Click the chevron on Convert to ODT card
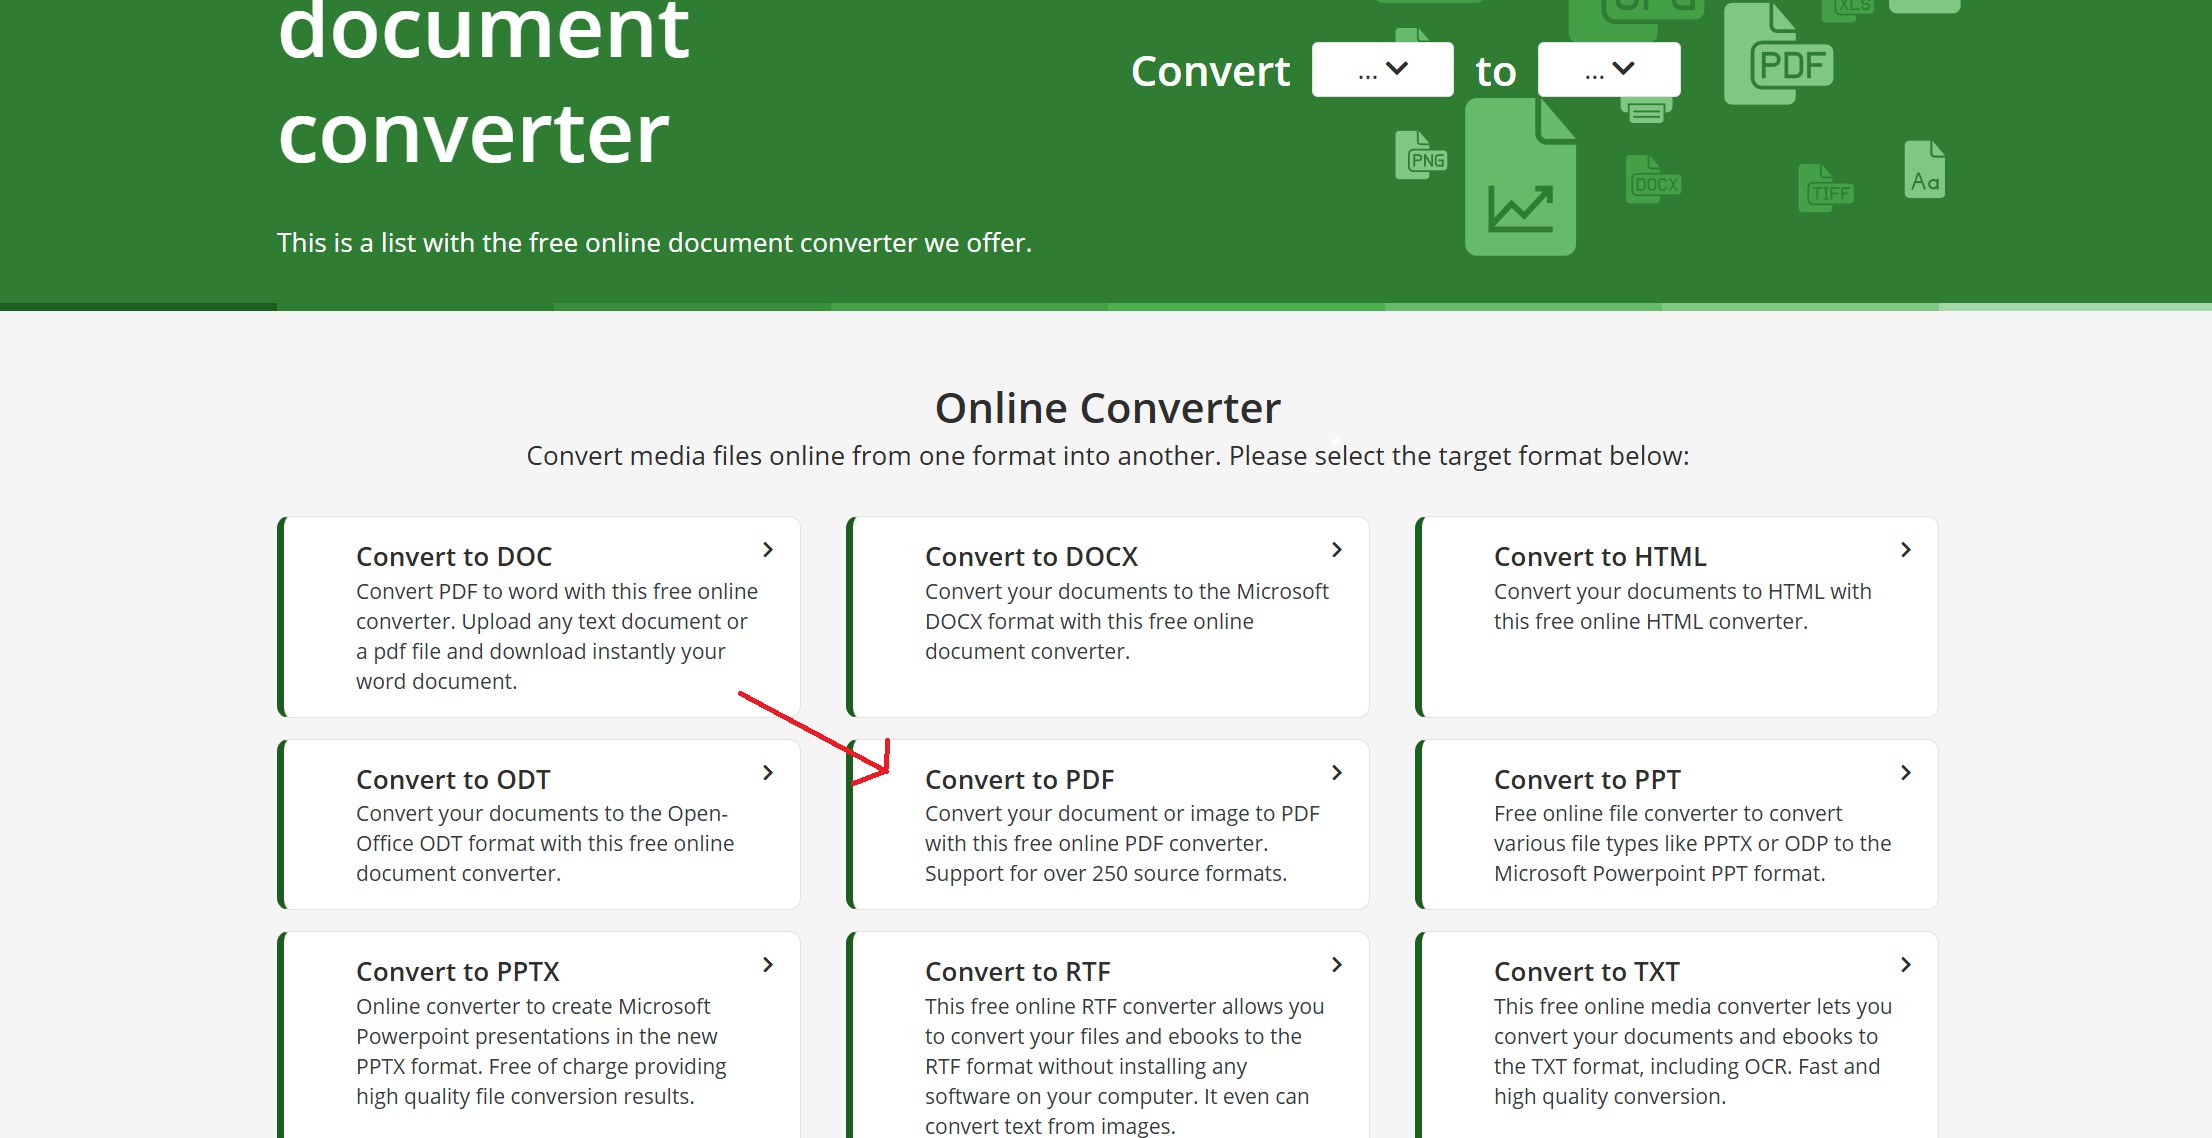 [x=768, y=773]
